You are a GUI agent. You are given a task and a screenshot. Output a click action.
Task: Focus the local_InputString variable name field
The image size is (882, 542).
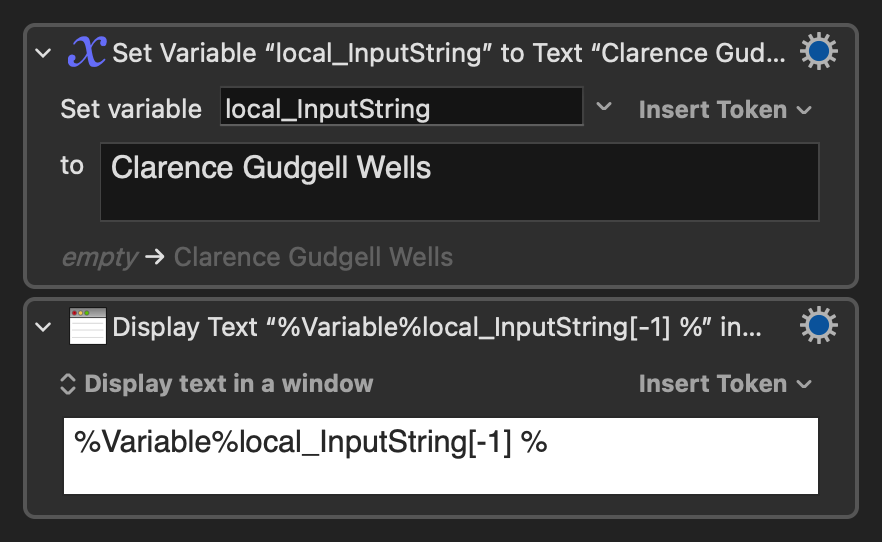coord(402,106)
